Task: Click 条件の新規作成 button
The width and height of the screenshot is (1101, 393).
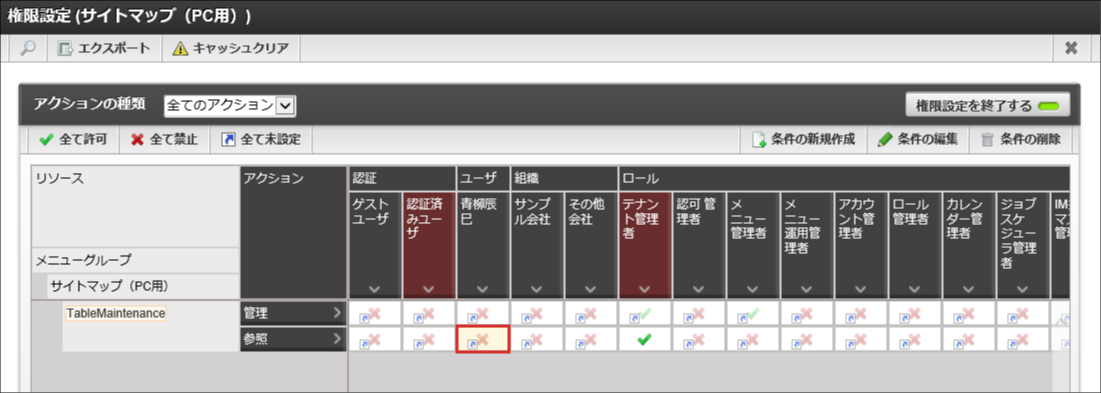Action: [x=803, y=139]
